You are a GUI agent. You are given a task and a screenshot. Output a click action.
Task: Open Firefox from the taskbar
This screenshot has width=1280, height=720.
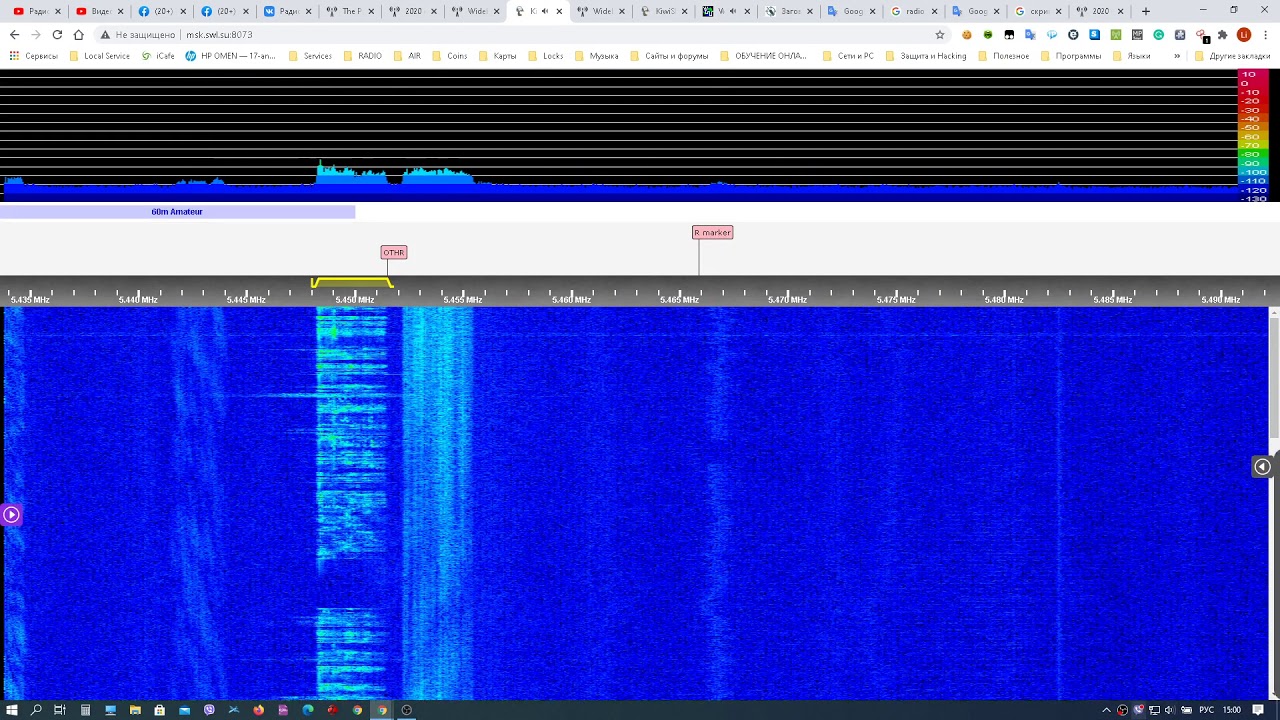(259, 710)
